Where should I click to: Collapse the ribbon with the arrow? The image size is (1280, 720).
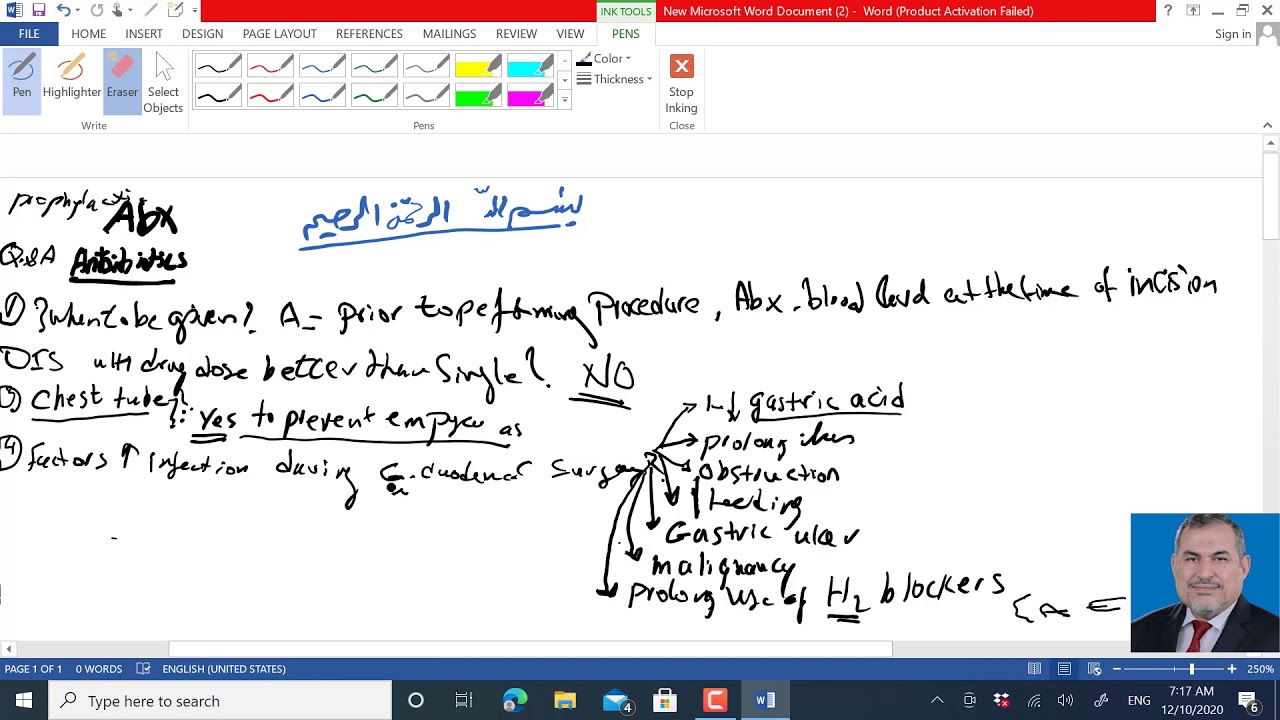pyautogui.click(x=1268, y=126)
